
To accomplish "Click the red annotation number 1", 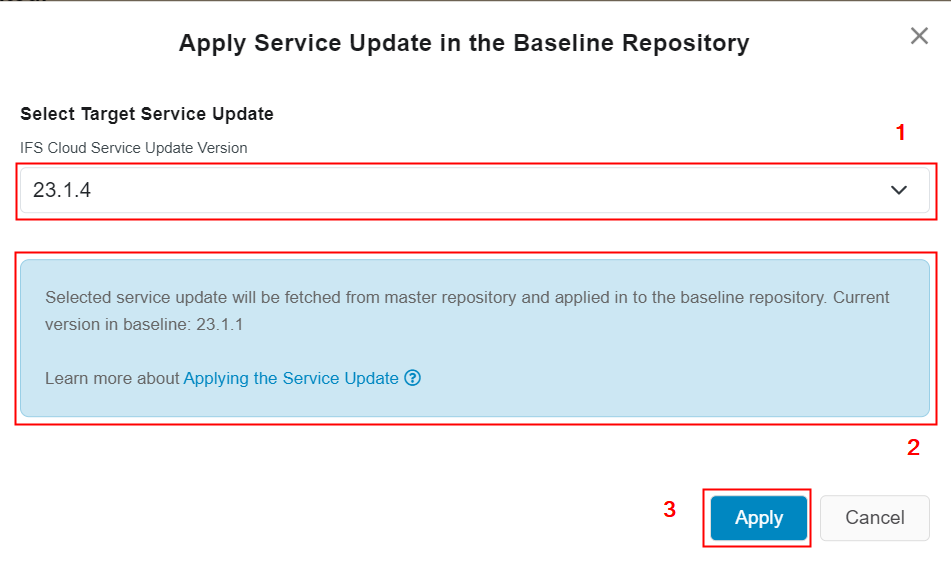I will coord(900,133).
